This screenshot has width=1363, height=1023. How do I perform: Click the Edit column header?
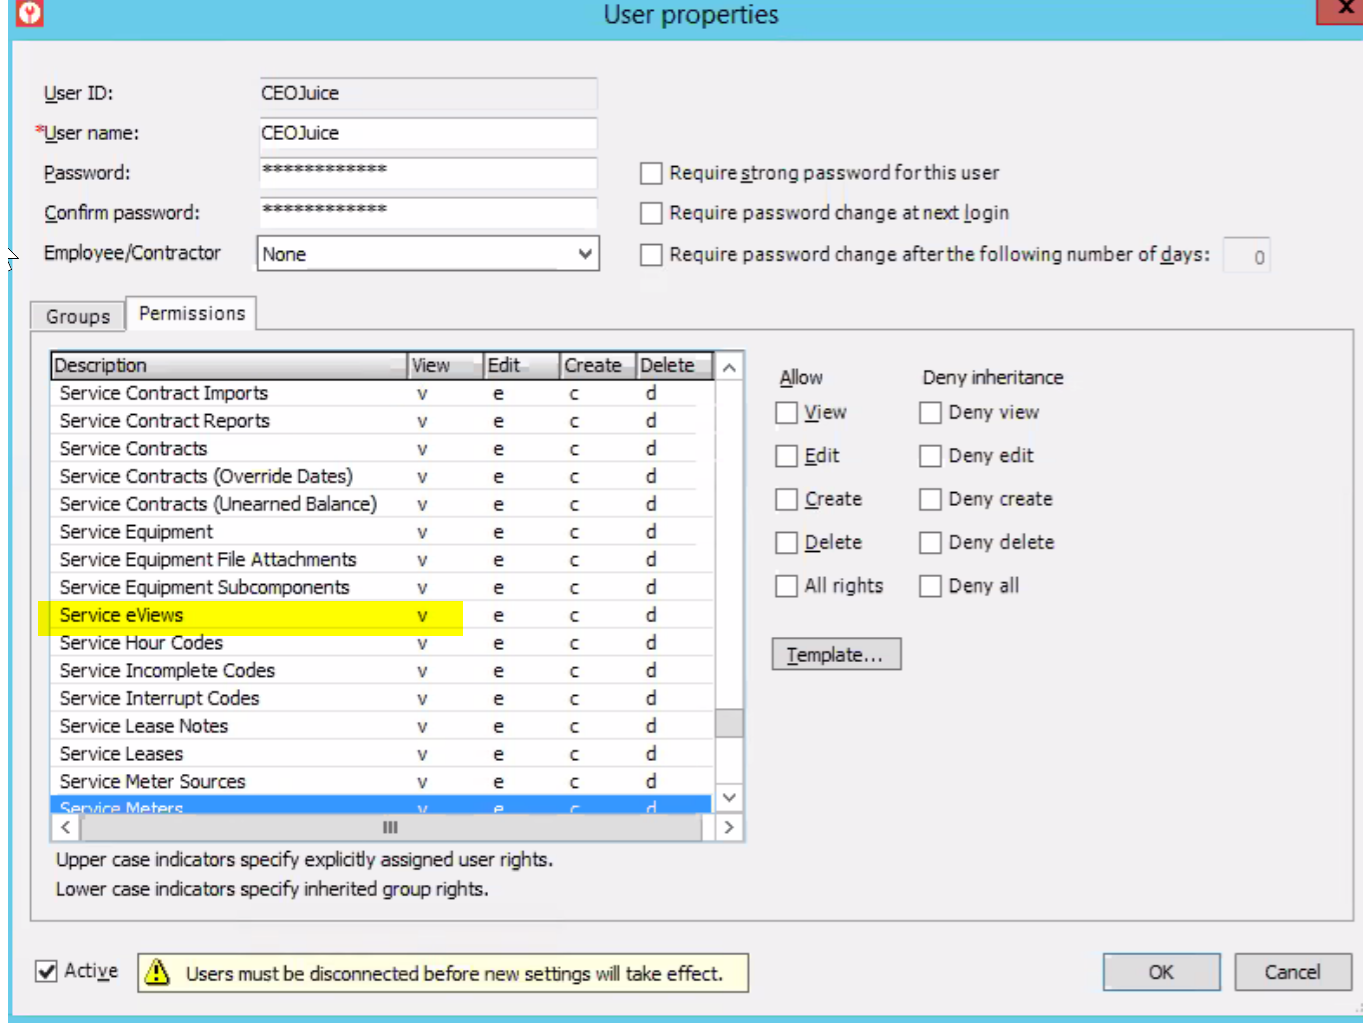tap(522, 365)
